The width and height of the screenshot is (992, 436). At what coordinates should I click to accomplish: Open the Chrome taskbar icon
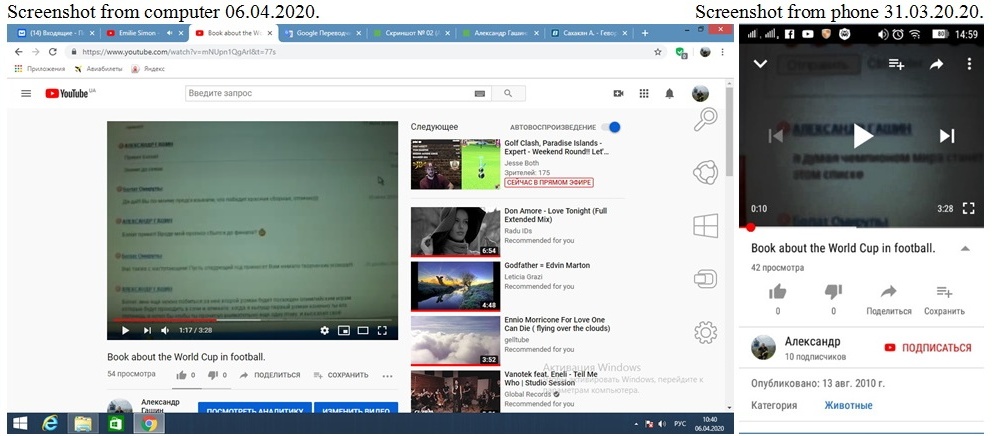pos(149,423)
